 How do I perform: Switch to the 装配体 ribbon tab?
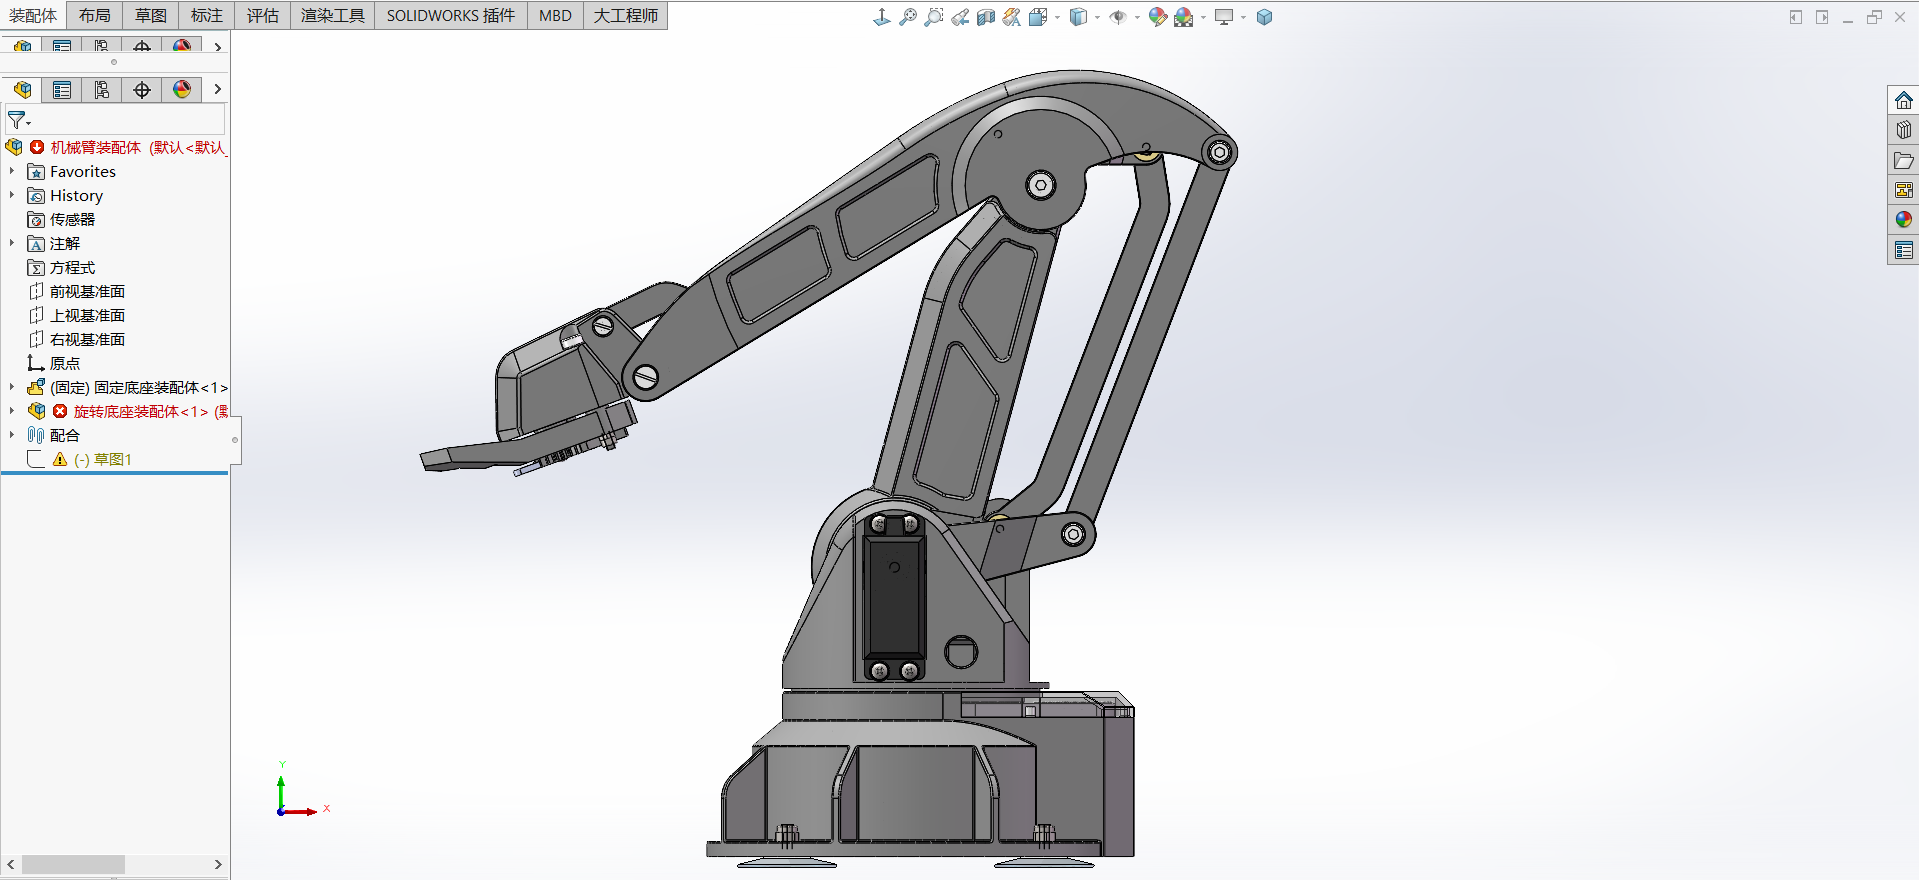pos(33,15)
